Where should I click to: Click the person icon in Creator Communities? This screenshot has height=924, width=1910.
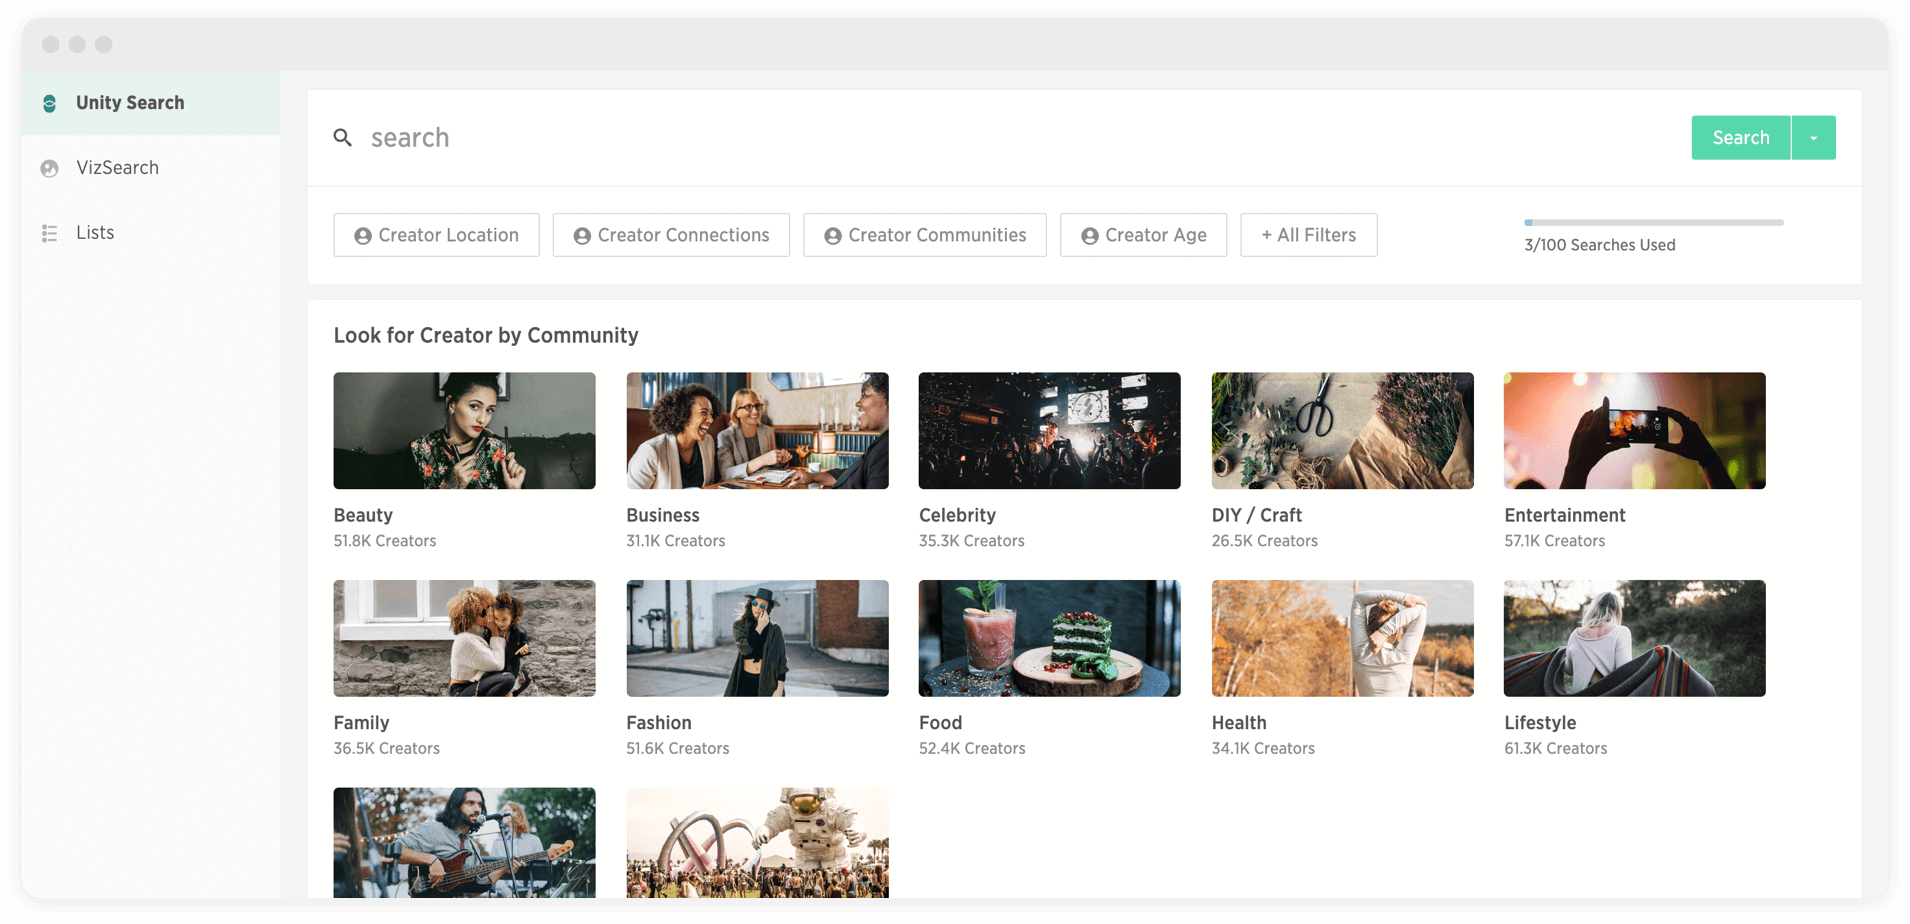[833, 236]
